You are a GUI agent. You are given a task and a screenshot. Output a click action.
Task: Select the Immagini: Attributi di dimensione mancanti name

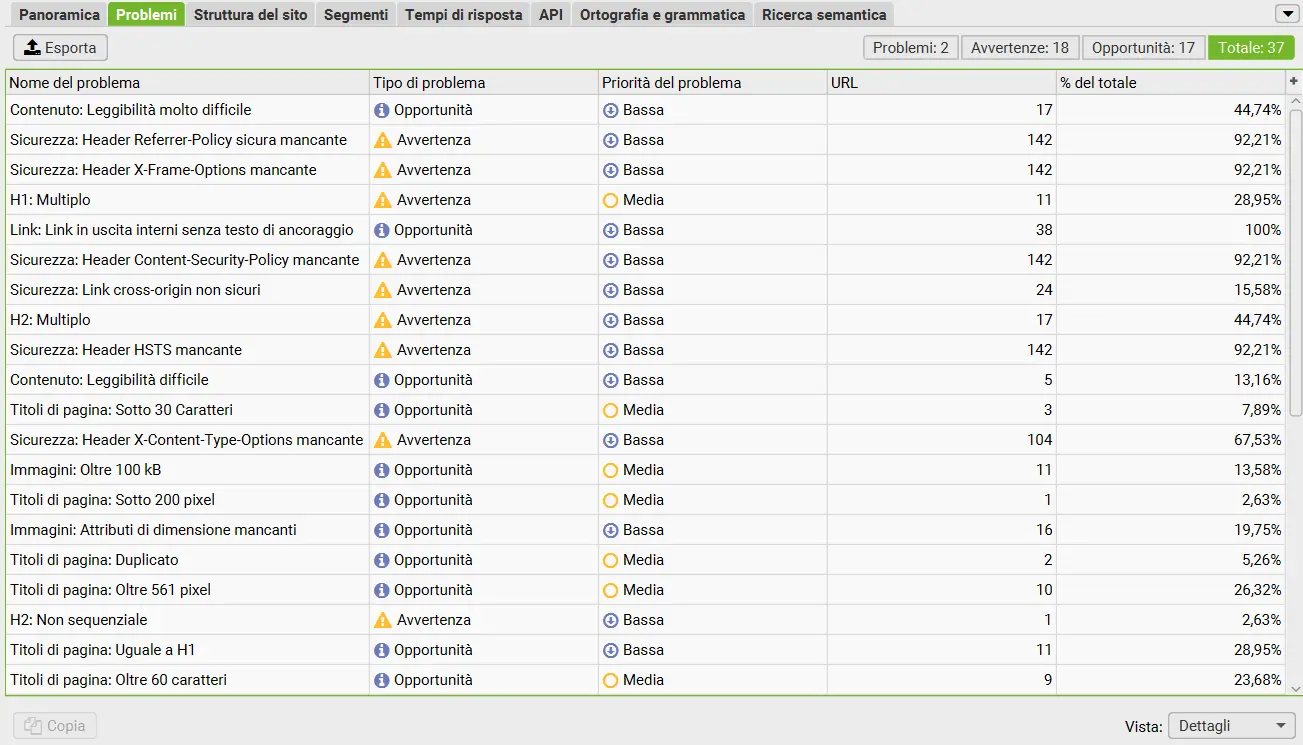click(x=153, y=530)
